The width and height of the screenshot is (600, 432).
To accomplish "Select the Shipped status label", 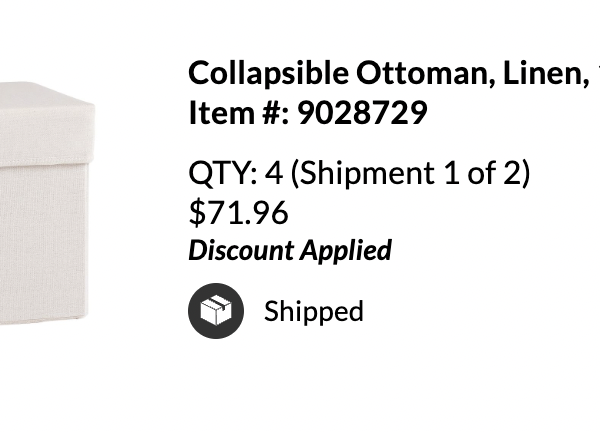I will click(x=313, y=311).
